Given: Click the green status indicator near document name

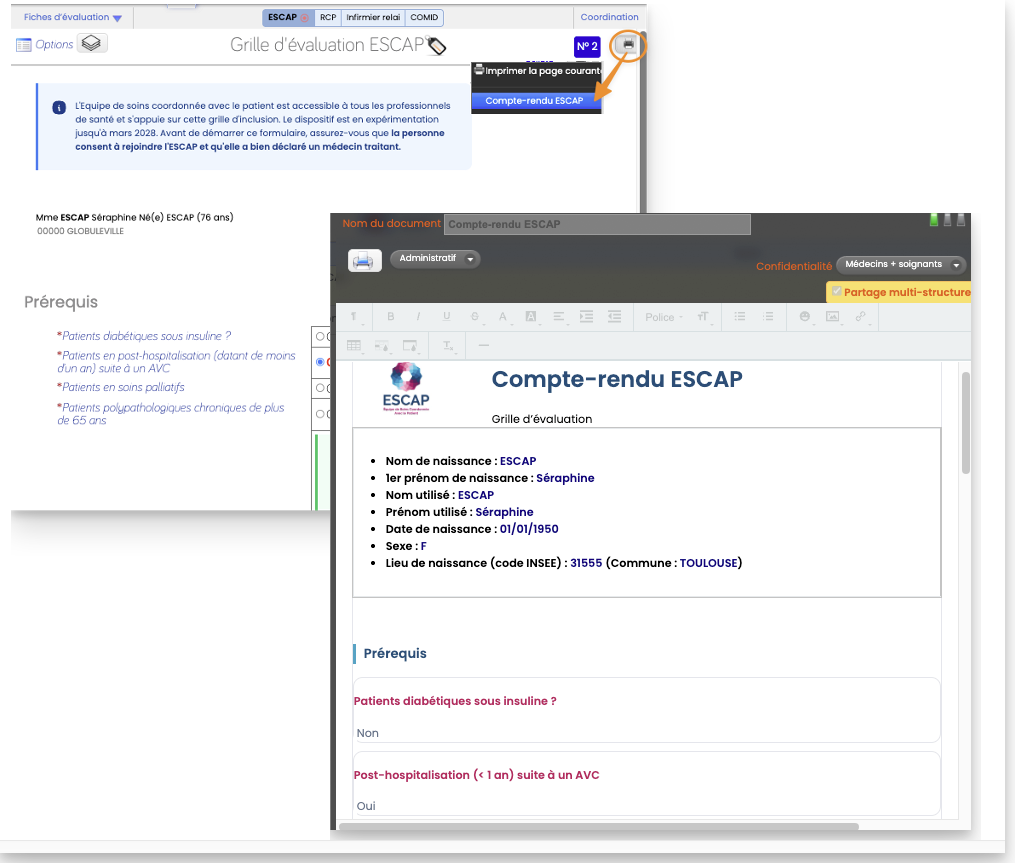Looking at the screenshot, I should (x=933, y=220).
